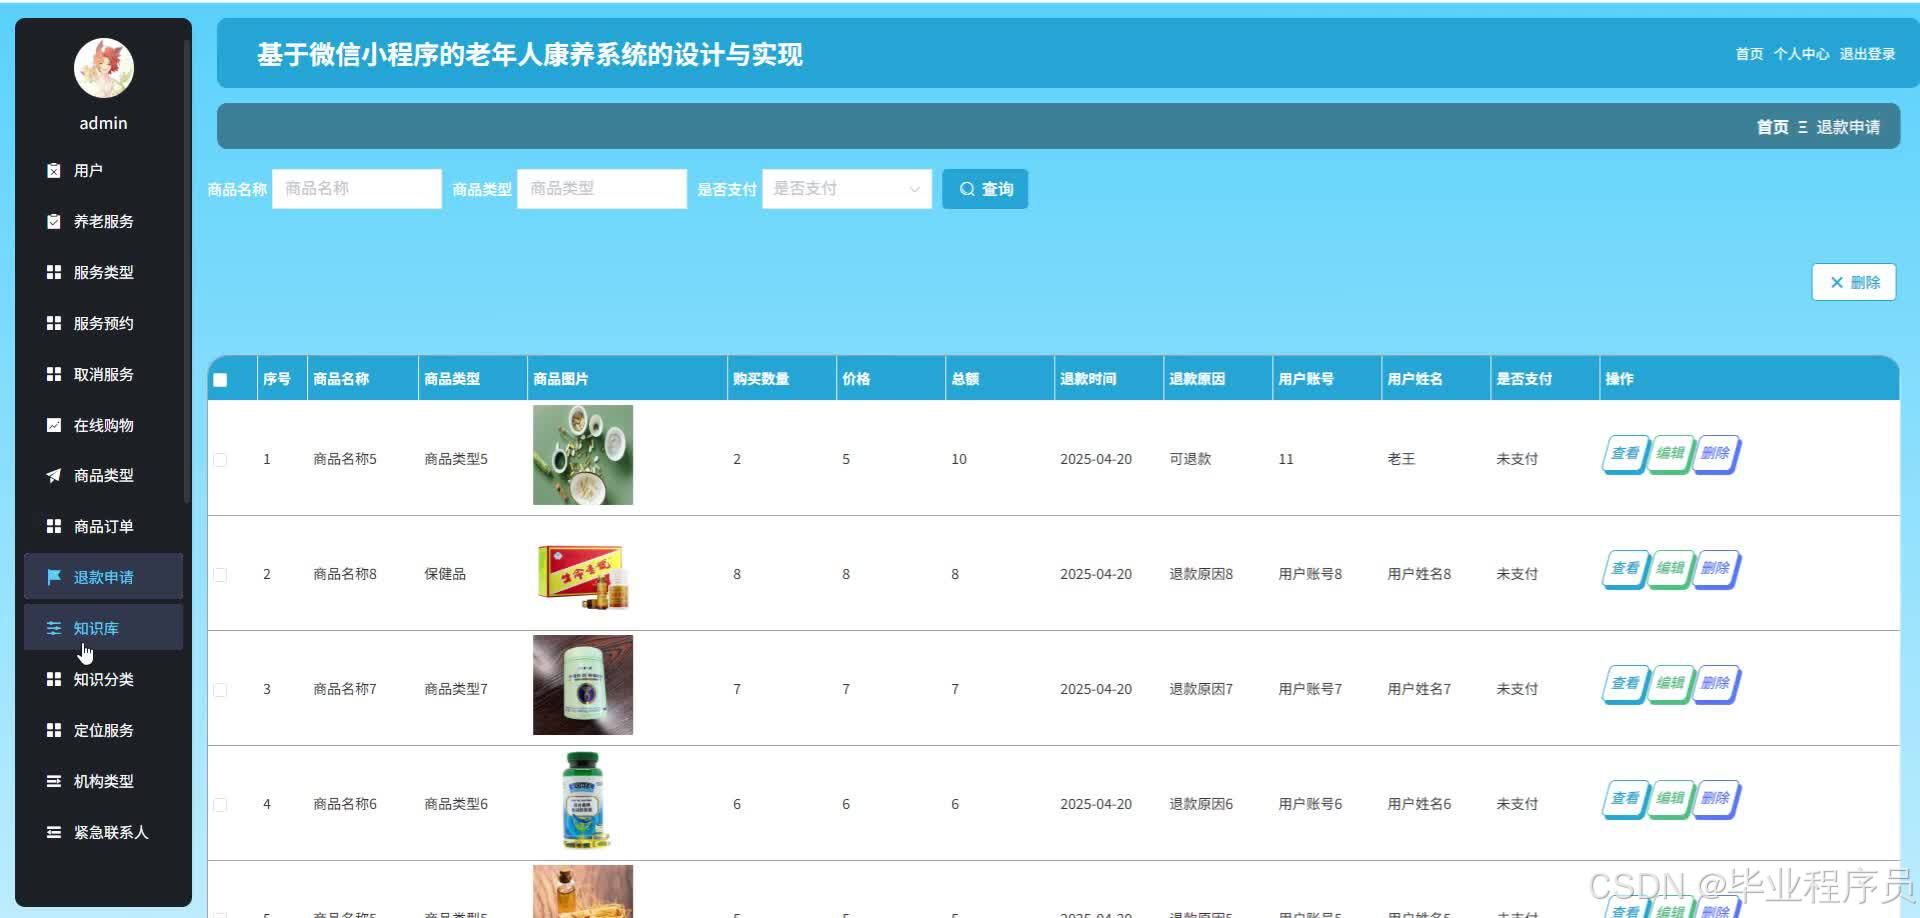The width and height of the screenshot is (1920, 918).
Task: Click 查看 button for 商品名称8
Action: (1625, 569)
